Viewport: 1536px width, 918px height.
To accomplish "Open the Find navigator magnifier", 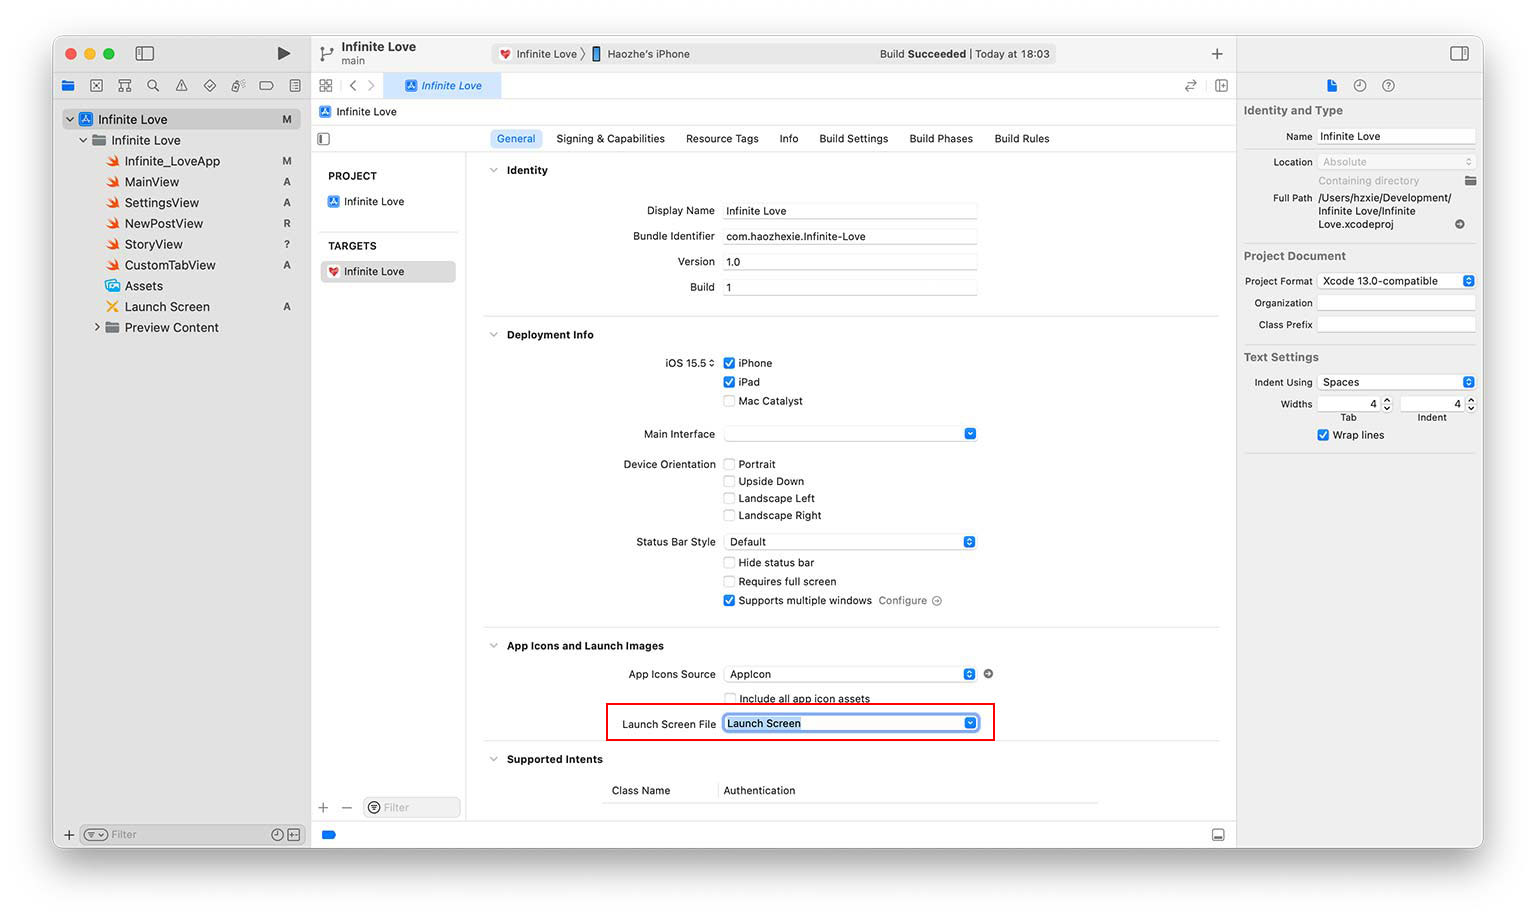I will click(x=153, y=86).
